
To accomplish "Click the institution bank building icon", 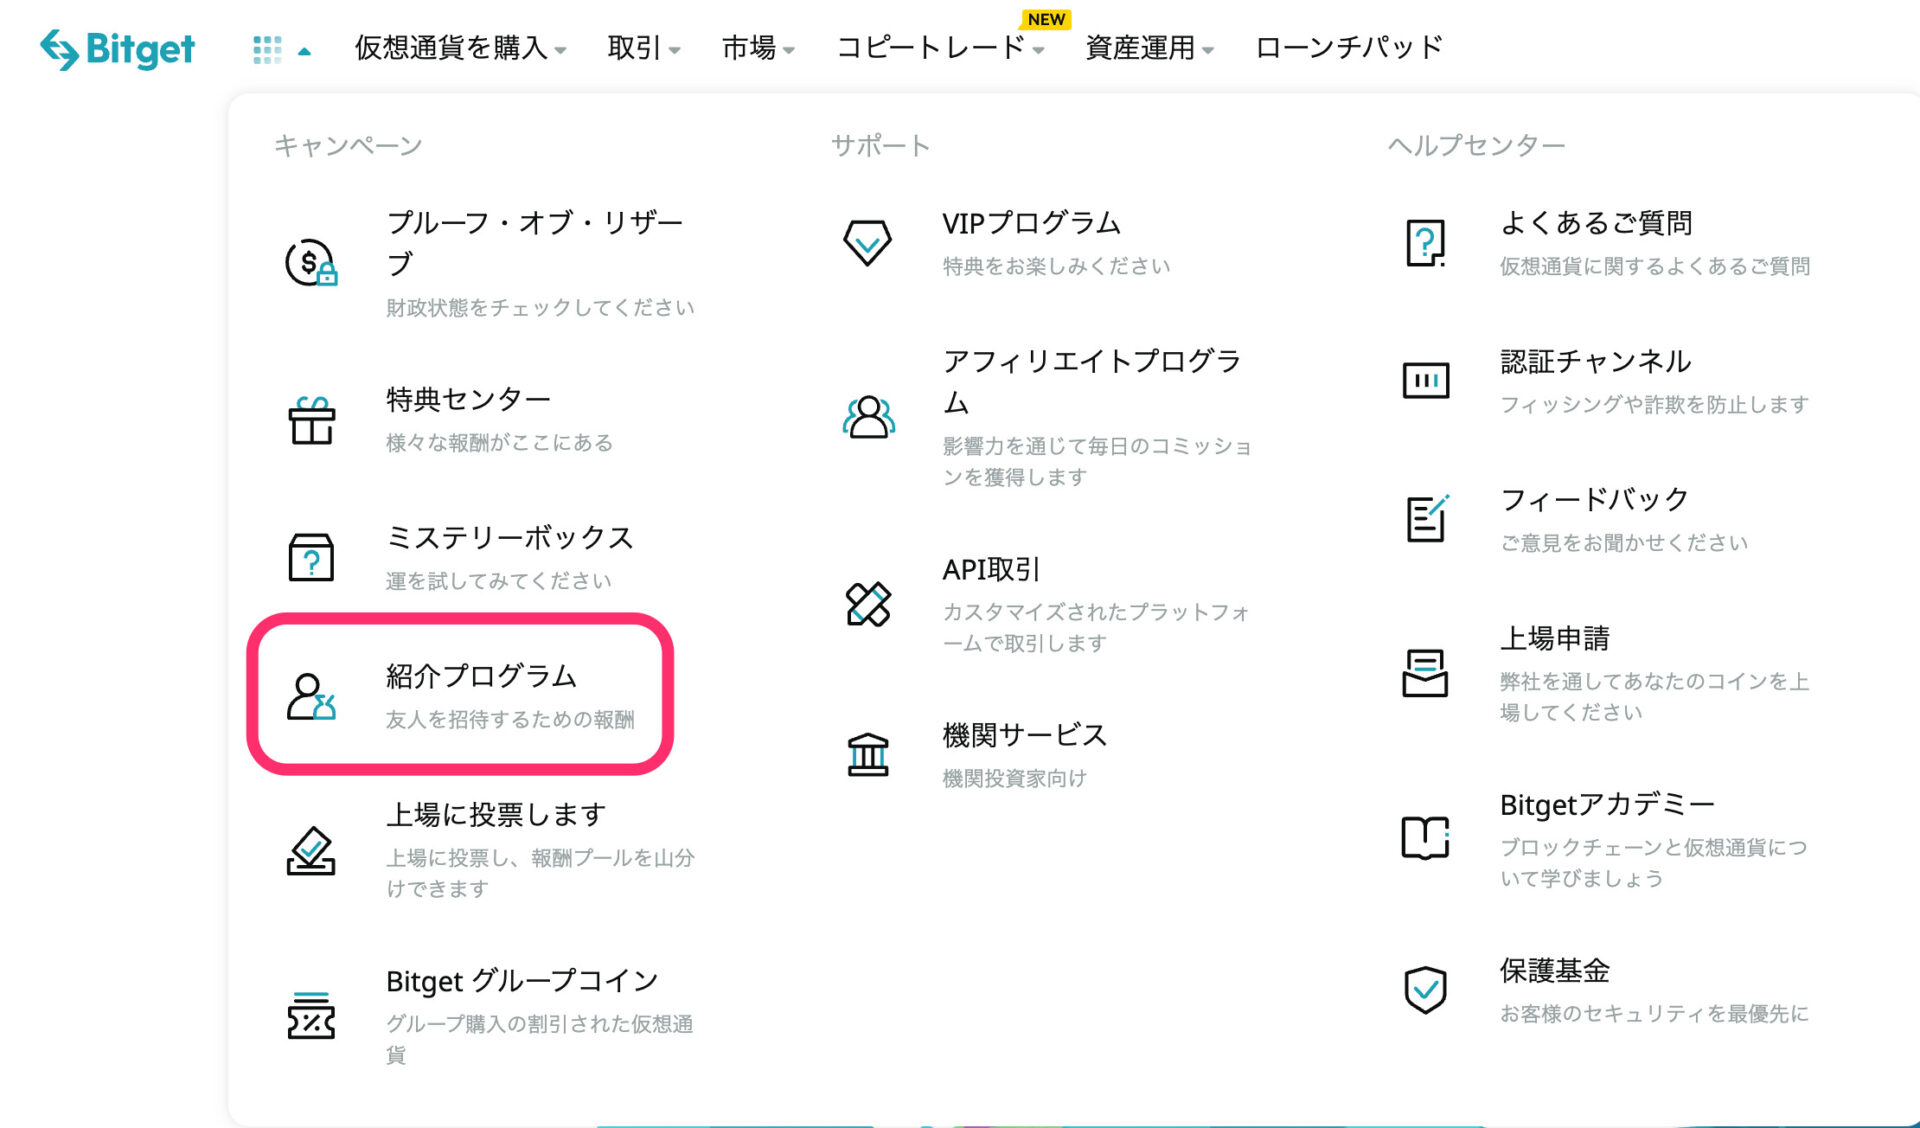I will click(x=868, y=755).
